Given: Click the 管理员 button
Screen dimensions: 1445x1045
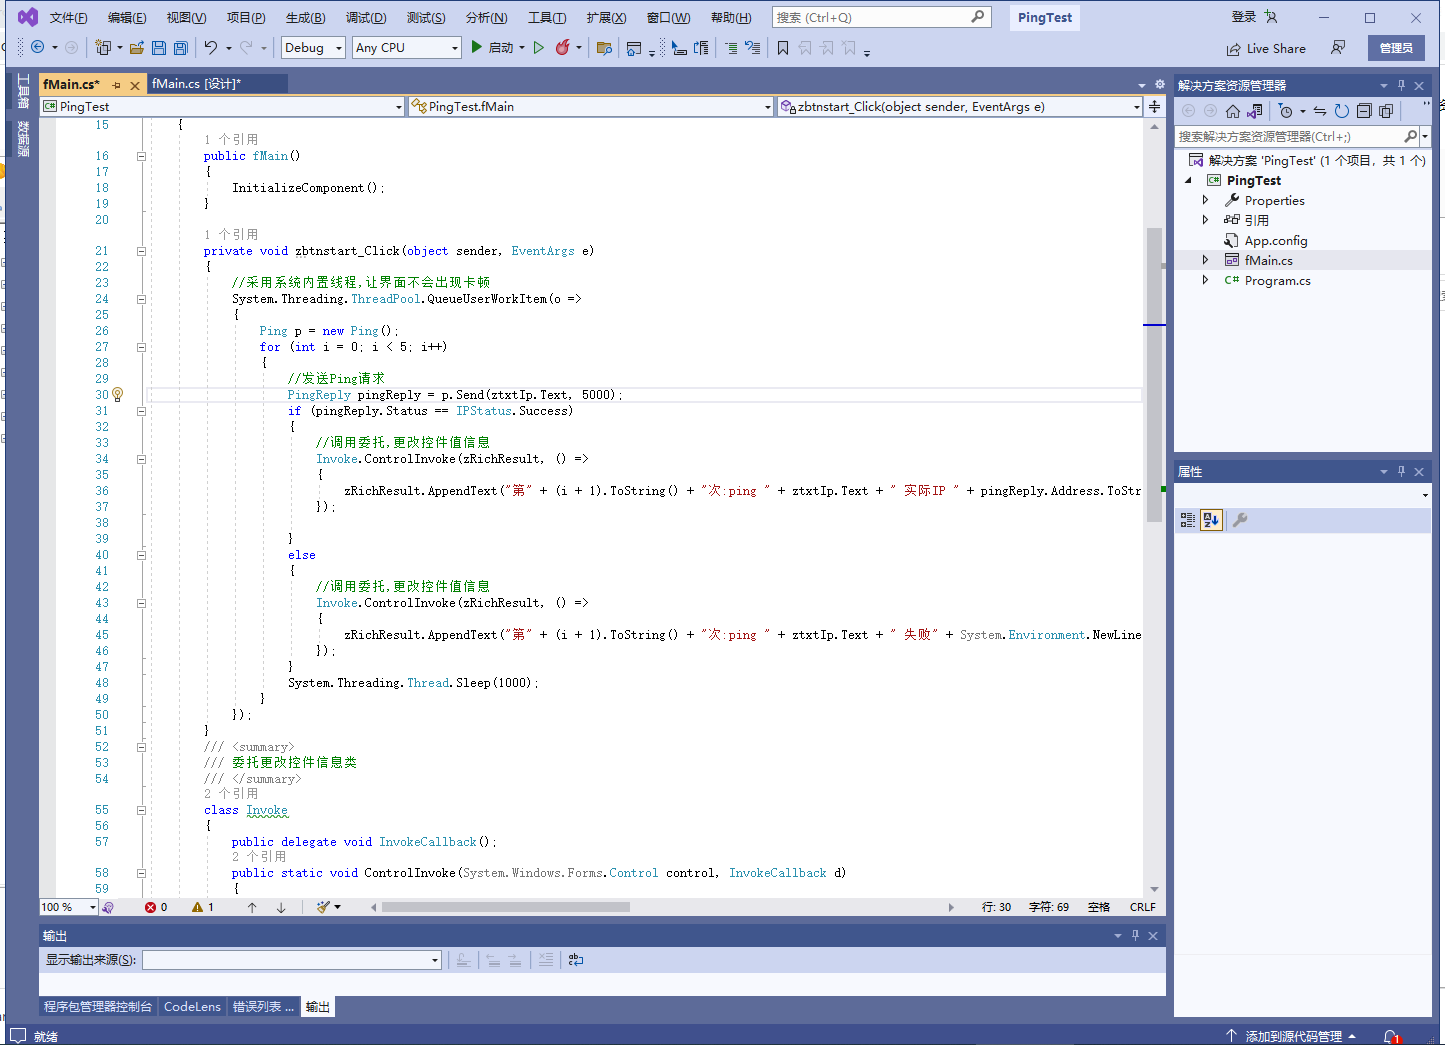Looking at the screenshot, I should click(1396, 48).
